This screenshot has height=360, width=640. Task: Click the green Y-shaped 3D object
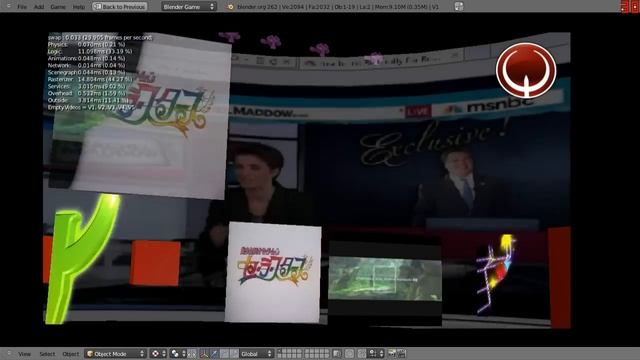80,258
